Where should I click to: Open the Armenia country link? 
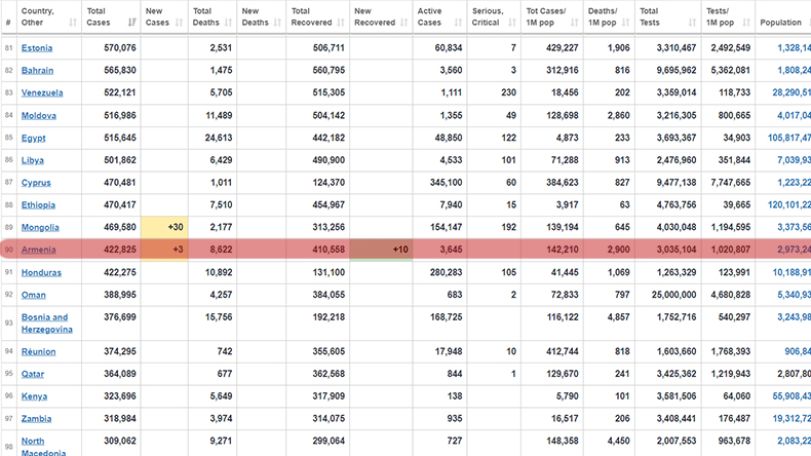click(38, 250)
